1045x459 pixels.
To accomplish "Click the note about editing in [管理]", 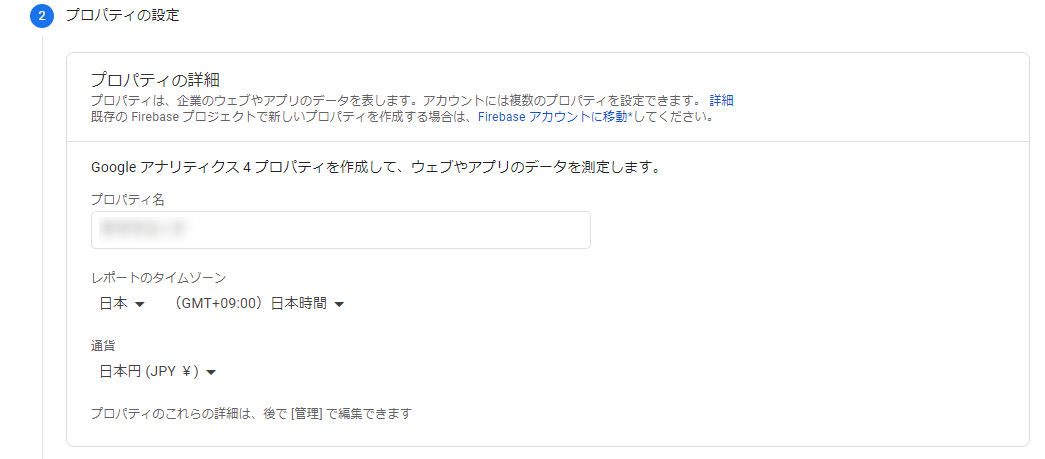I will (251, 414).
